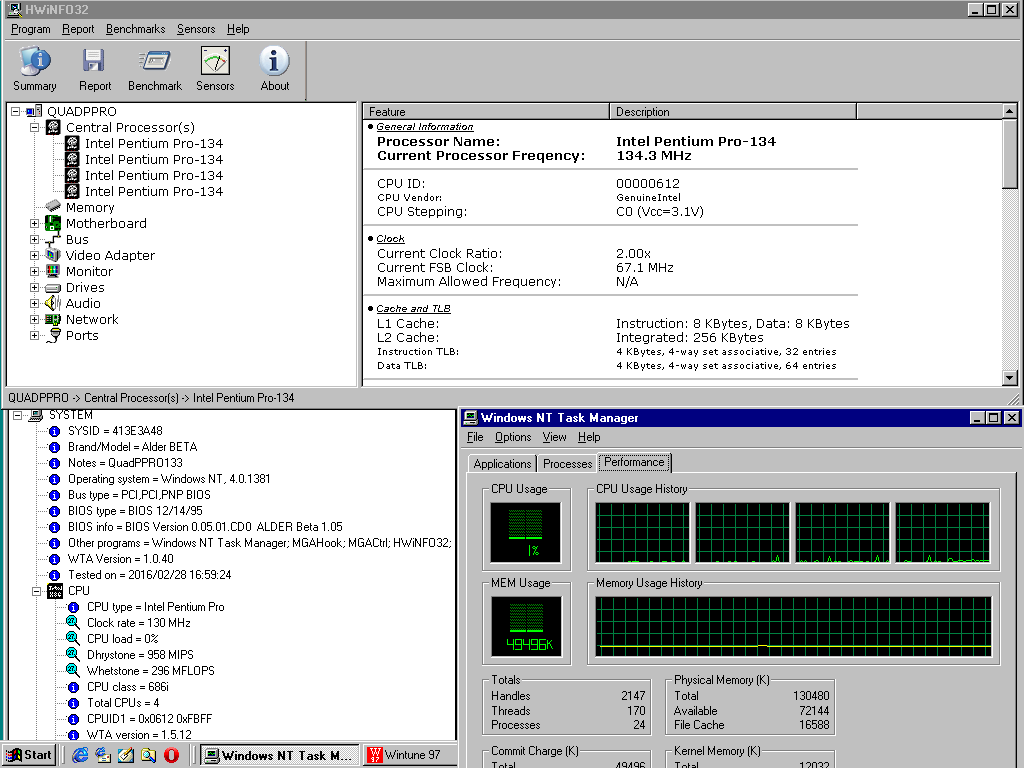Click the Opera red O taskbar icon
This screenshot has width=1024, height=768.
point(172,755)
